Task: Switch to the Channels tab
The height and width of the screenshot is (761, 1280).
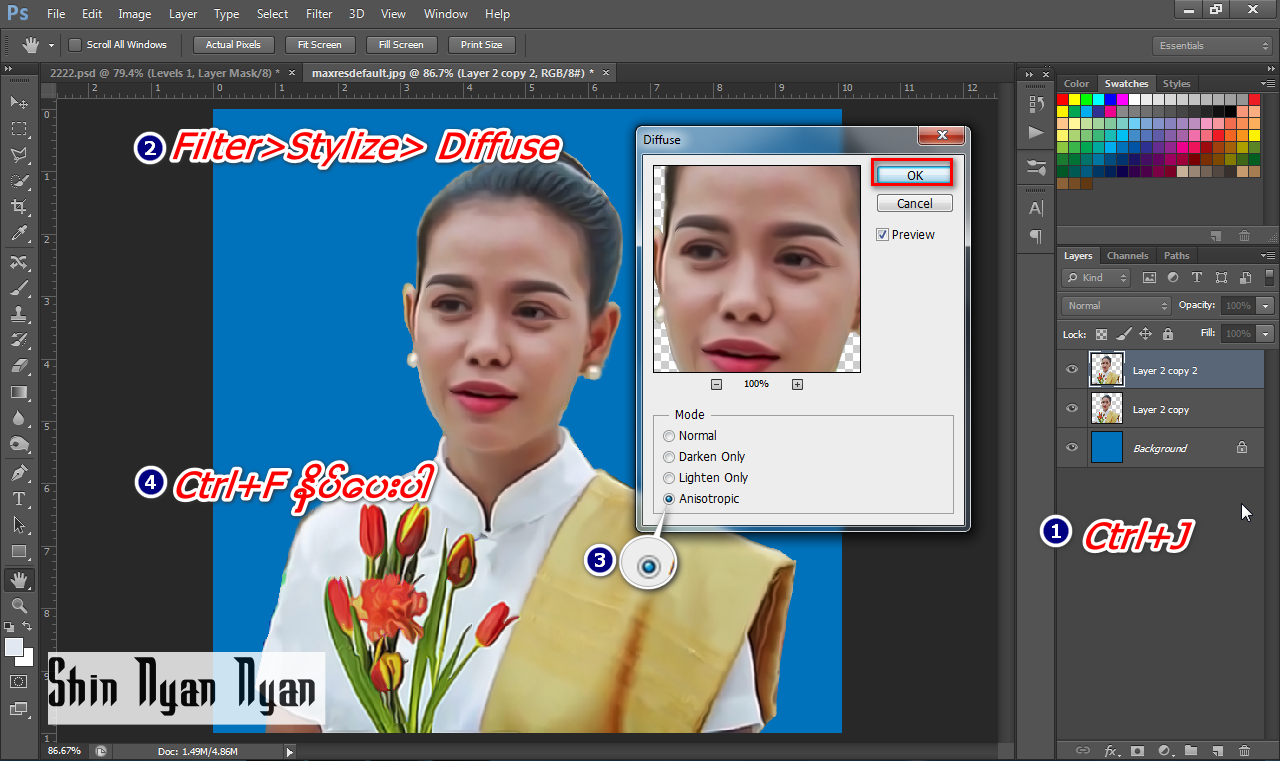Action: pyautogui.click(x=1127, y=256)
